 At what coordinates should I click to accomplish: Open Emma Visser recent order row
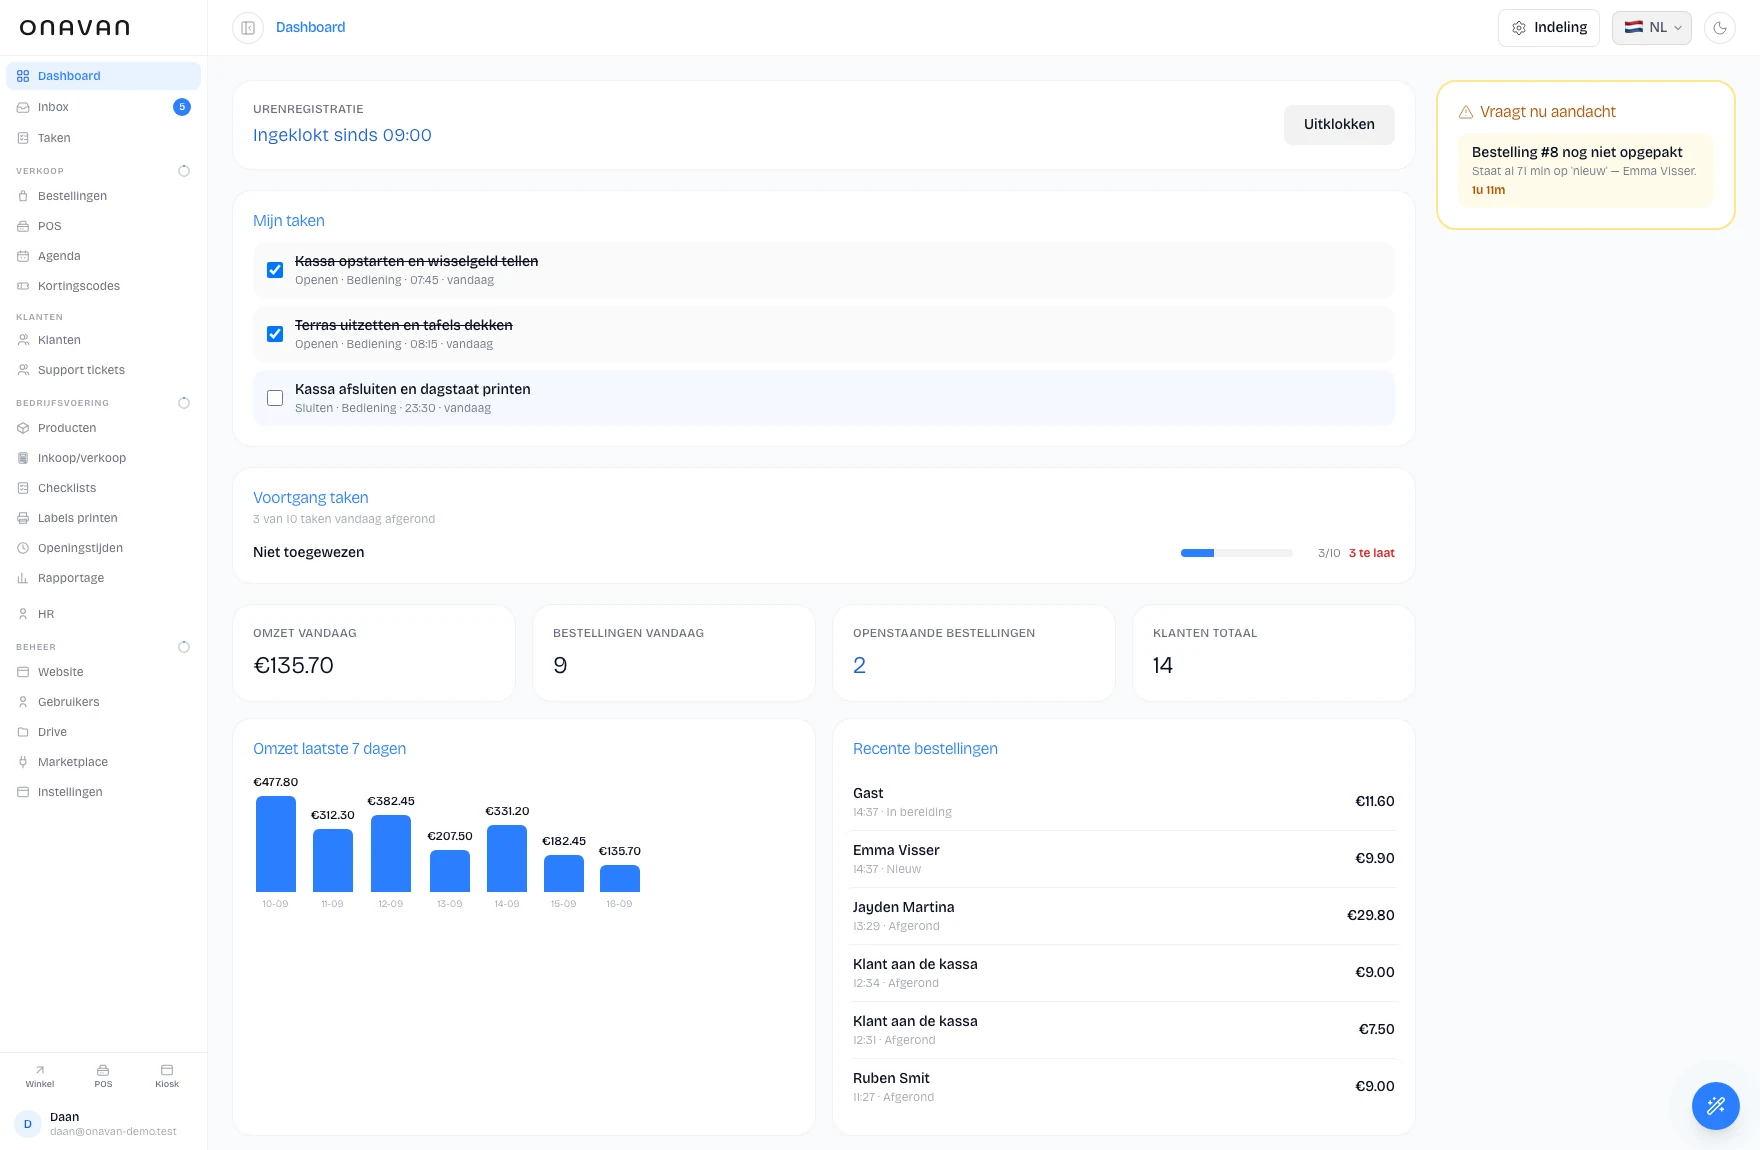(1123, 859)
